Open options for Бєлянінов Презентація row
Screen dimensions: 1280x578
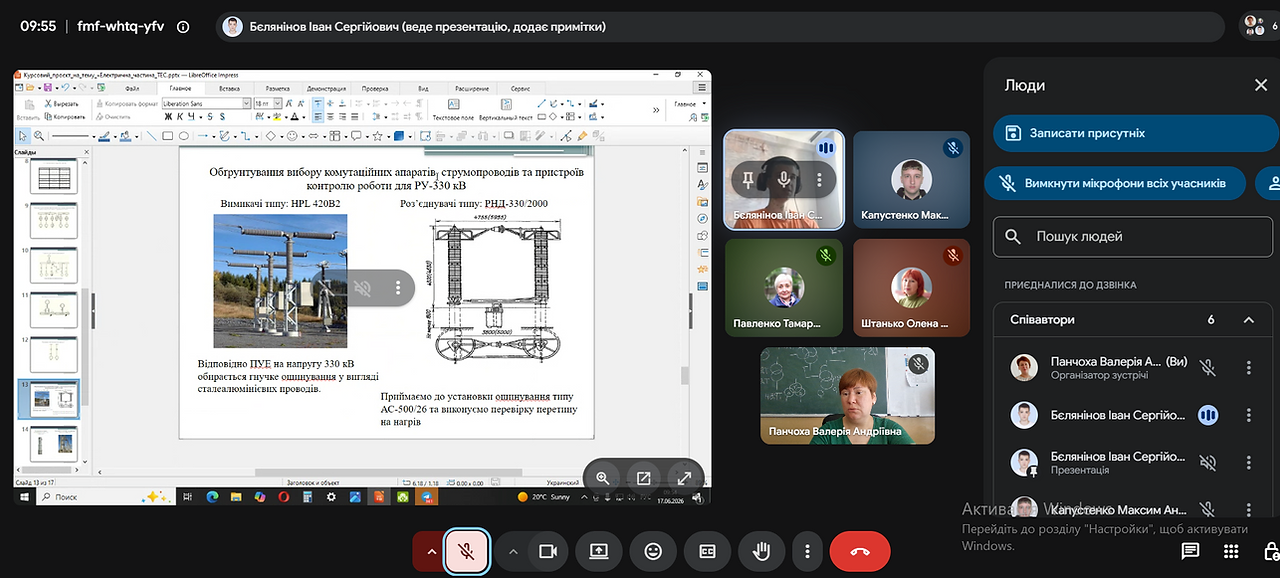(x=1249, y=462)
